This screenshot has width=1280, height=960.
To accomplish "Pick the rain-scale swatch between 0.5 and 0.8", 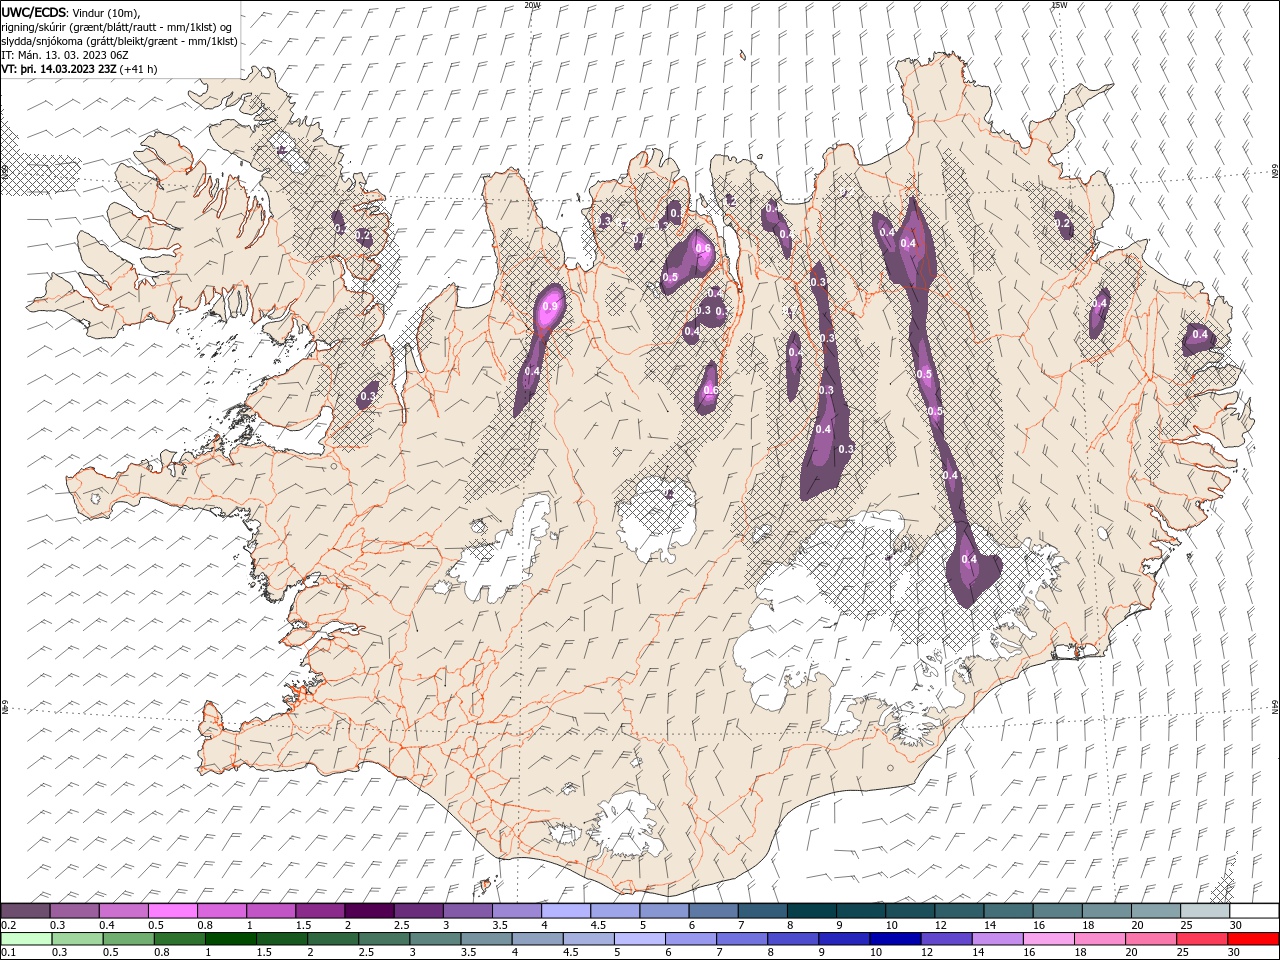I will (x=129, y=938).
